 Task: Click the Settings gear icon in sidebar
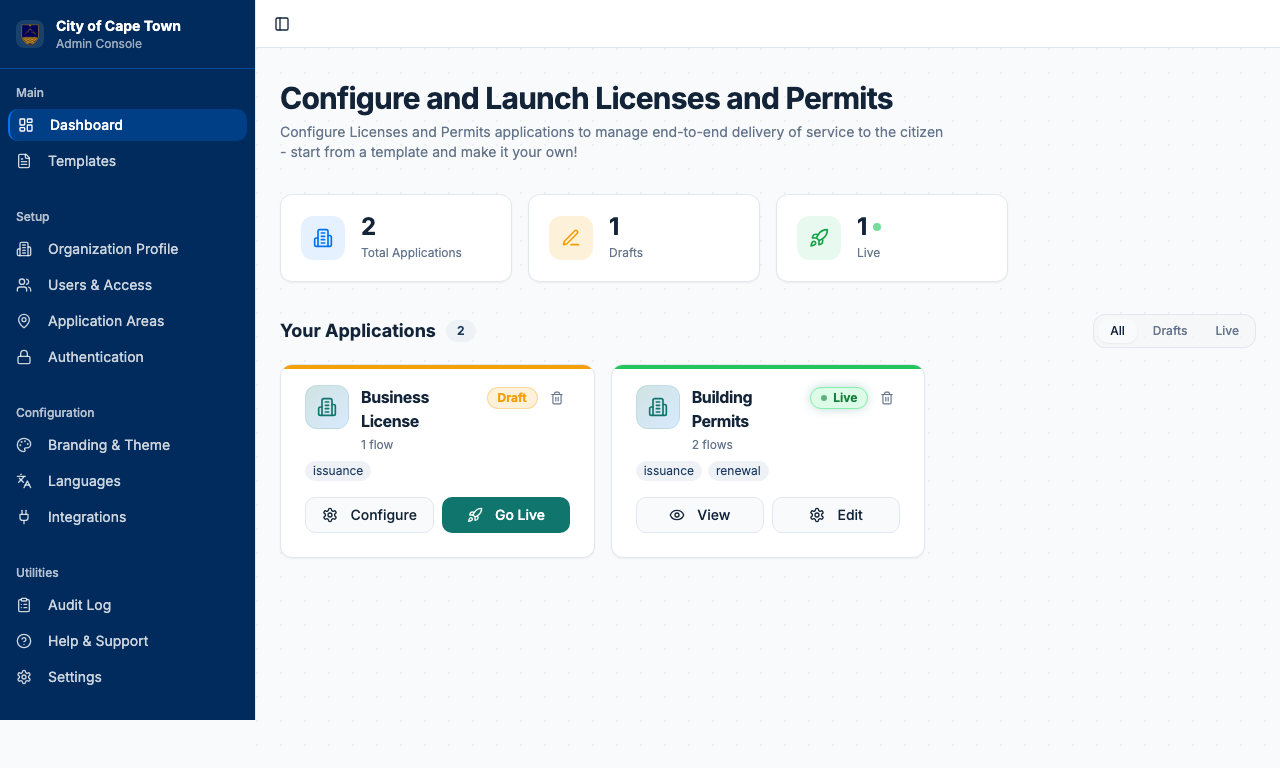click(24, 677)
